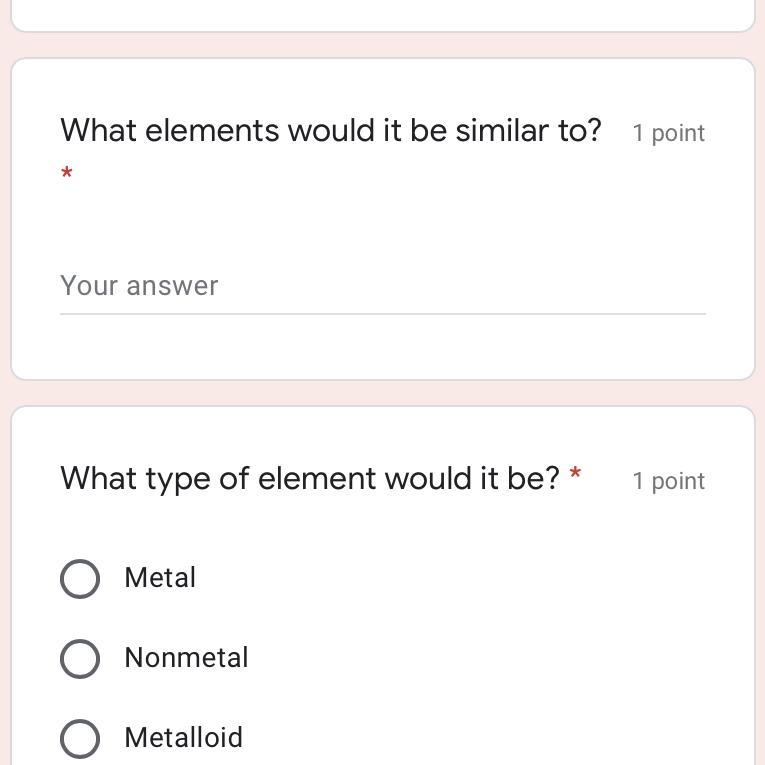Click empty area right of the Metal option

[x=450, y=578]
